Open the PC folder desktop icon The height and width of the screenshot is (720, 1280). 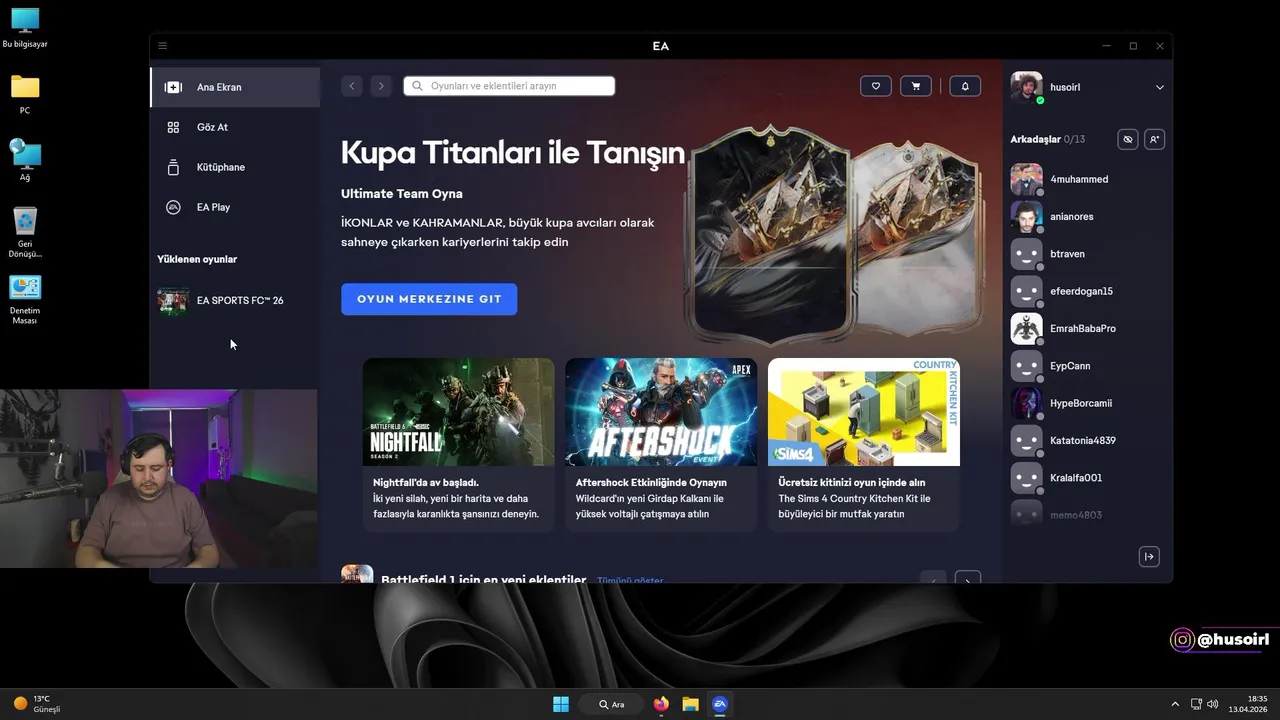(x=25, y=94)
